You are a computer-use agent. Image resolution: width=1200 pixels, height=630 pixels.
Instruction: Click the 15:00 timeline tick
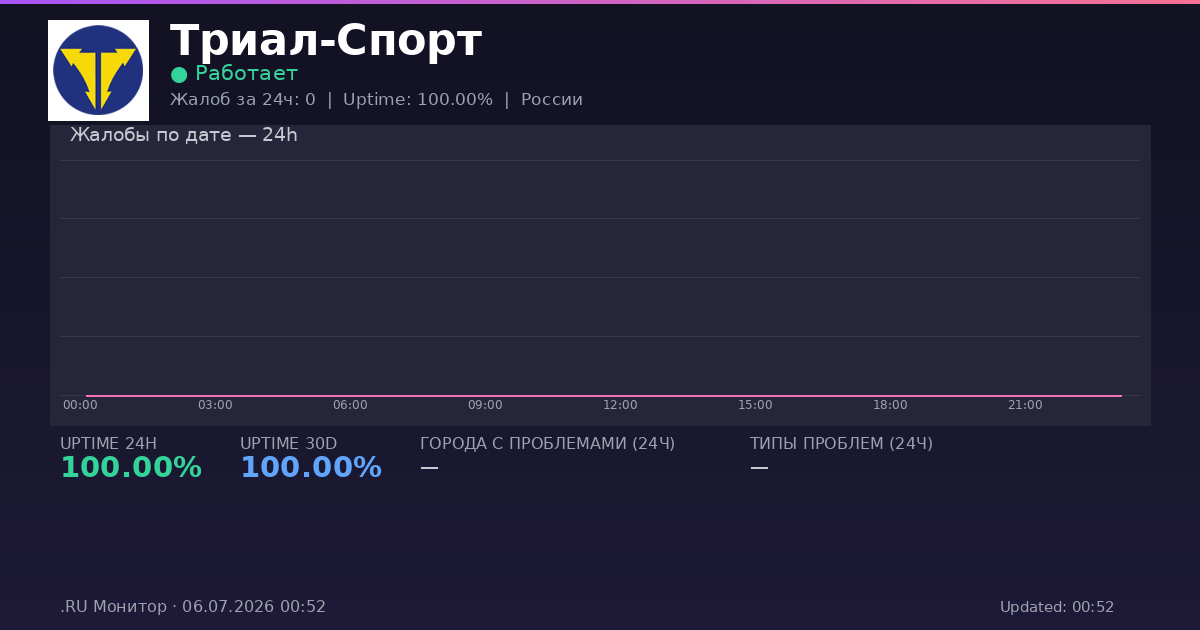point(755,405)
